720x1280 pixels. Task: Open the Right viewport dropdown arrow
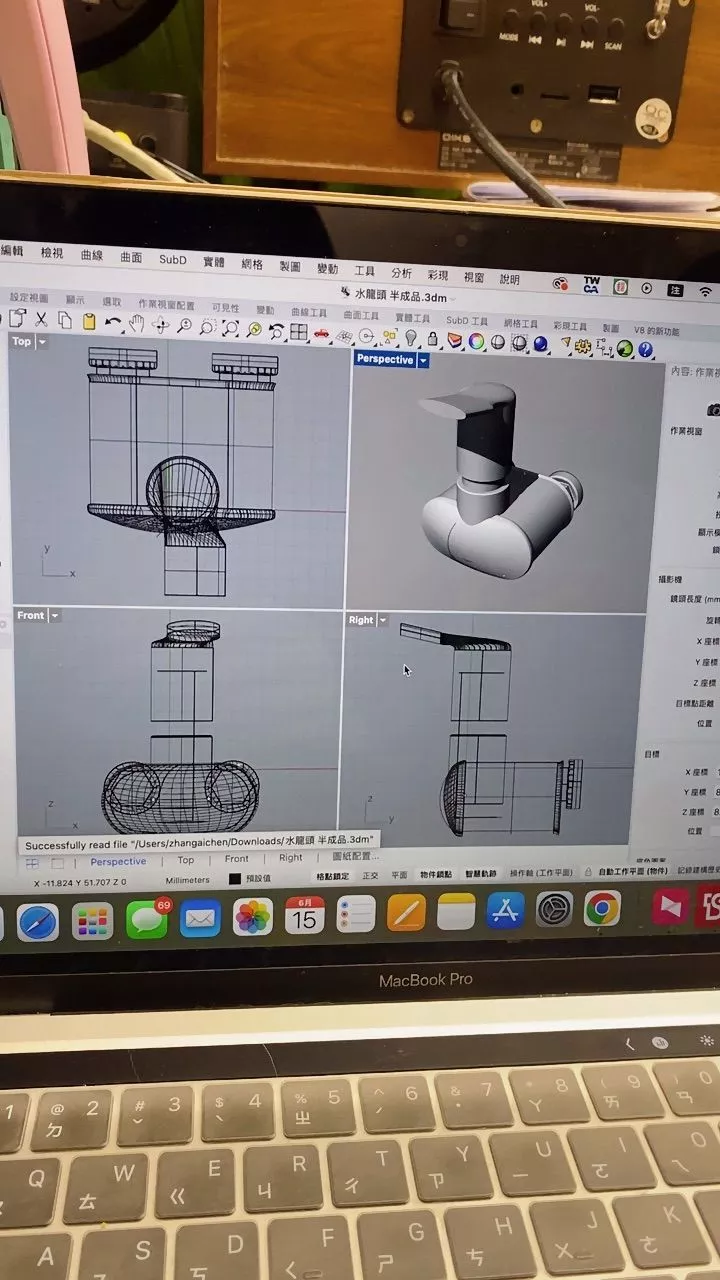382,620
